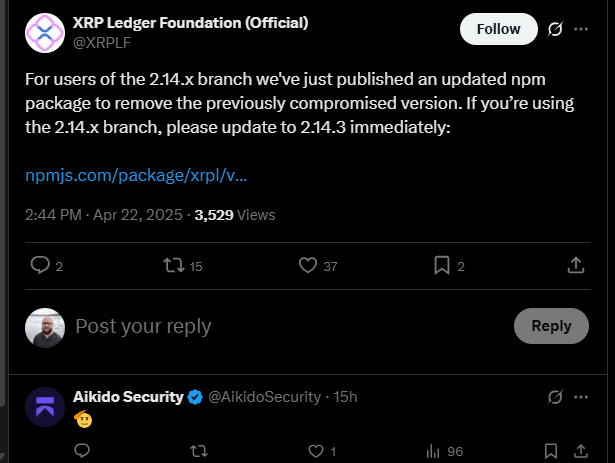Open XRP Ledger Foundation profile avatar
The image size is (615, 463).
point(44,33)
